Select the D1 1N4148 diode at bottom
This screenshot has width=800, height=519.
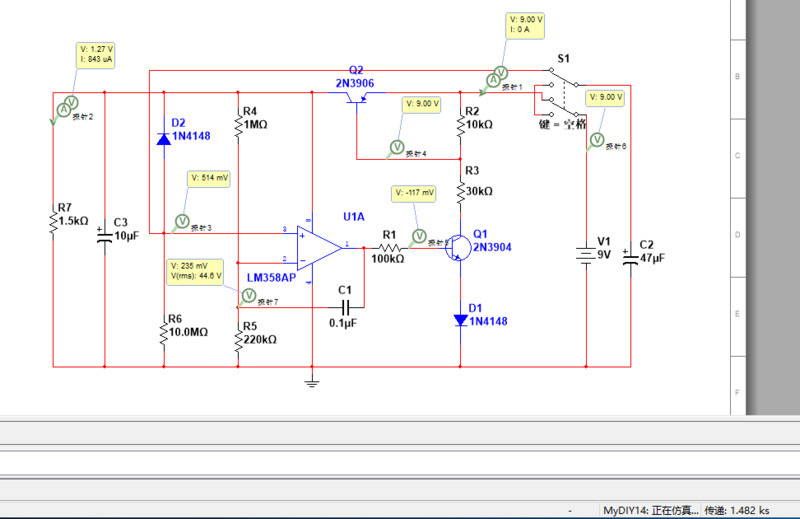[460, 320]
